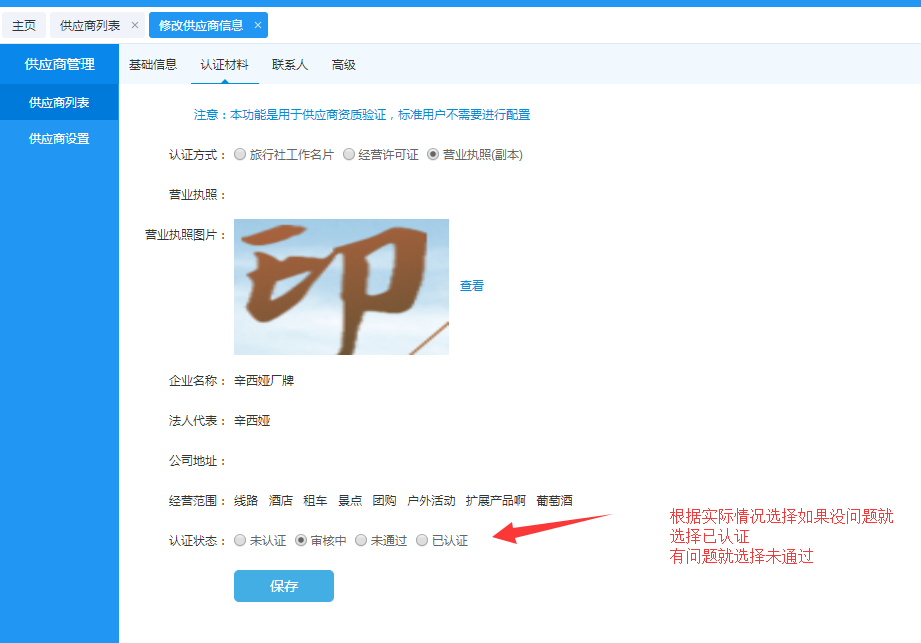Image resolution: width=921 pixels, height=643 pixels.
Task: Open the business license image thumbnail
Action: pos(341,287)
